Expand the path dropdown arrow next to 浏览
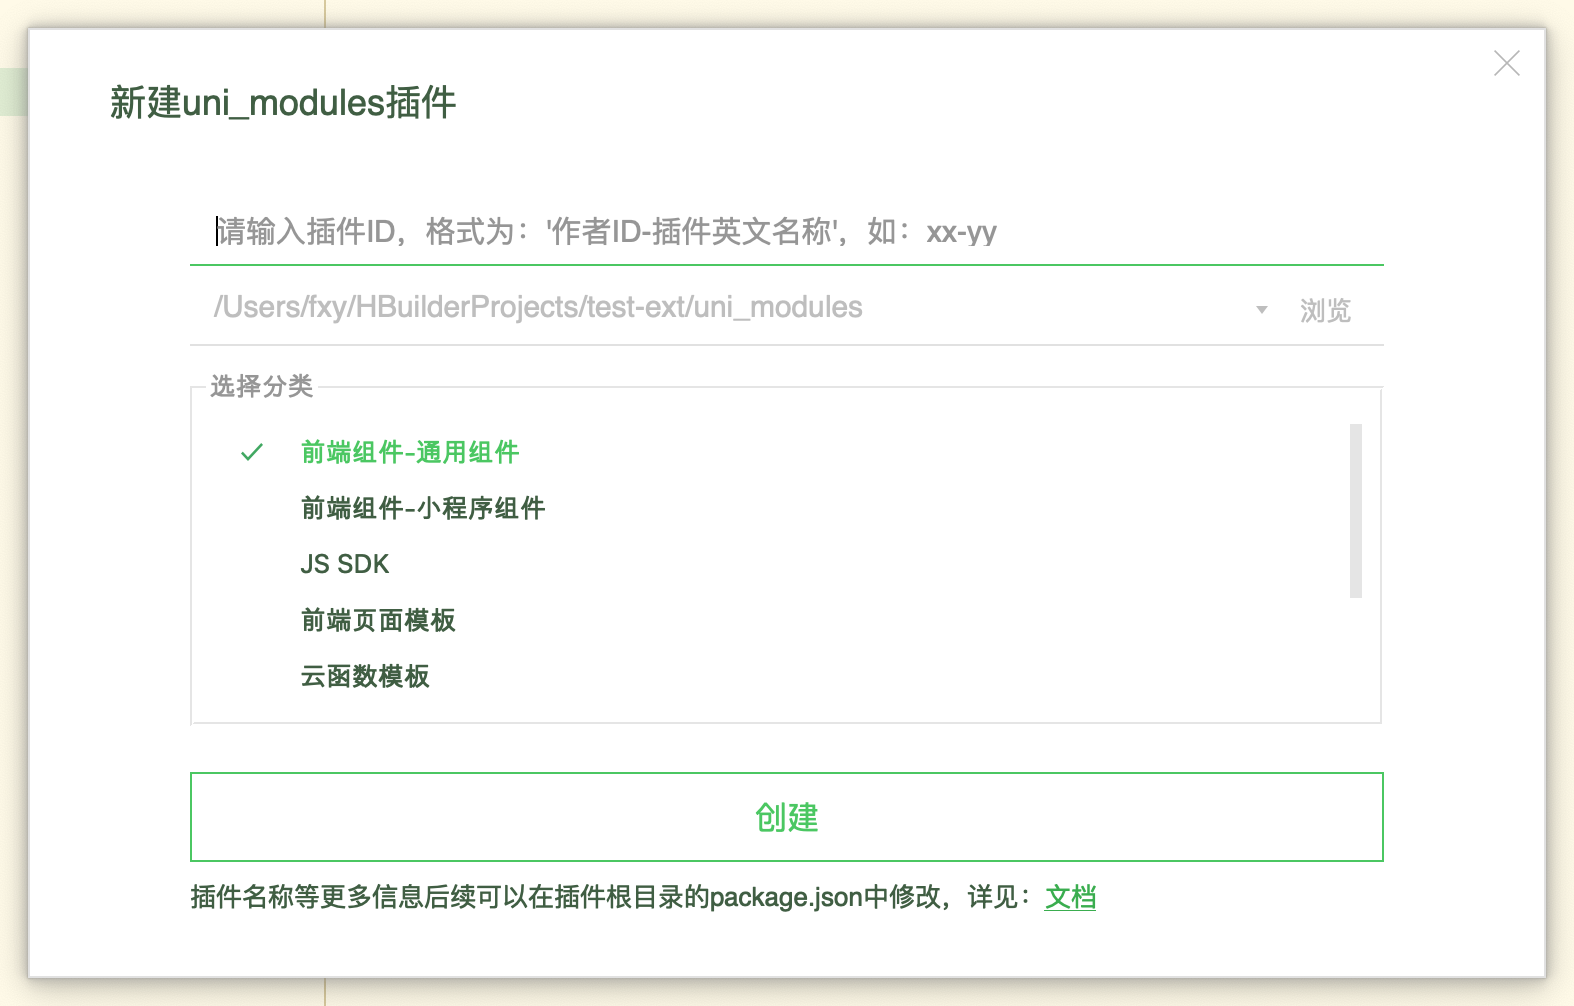The height and width of the screenshot is (1006, 1574). (x=1262, y=310)
